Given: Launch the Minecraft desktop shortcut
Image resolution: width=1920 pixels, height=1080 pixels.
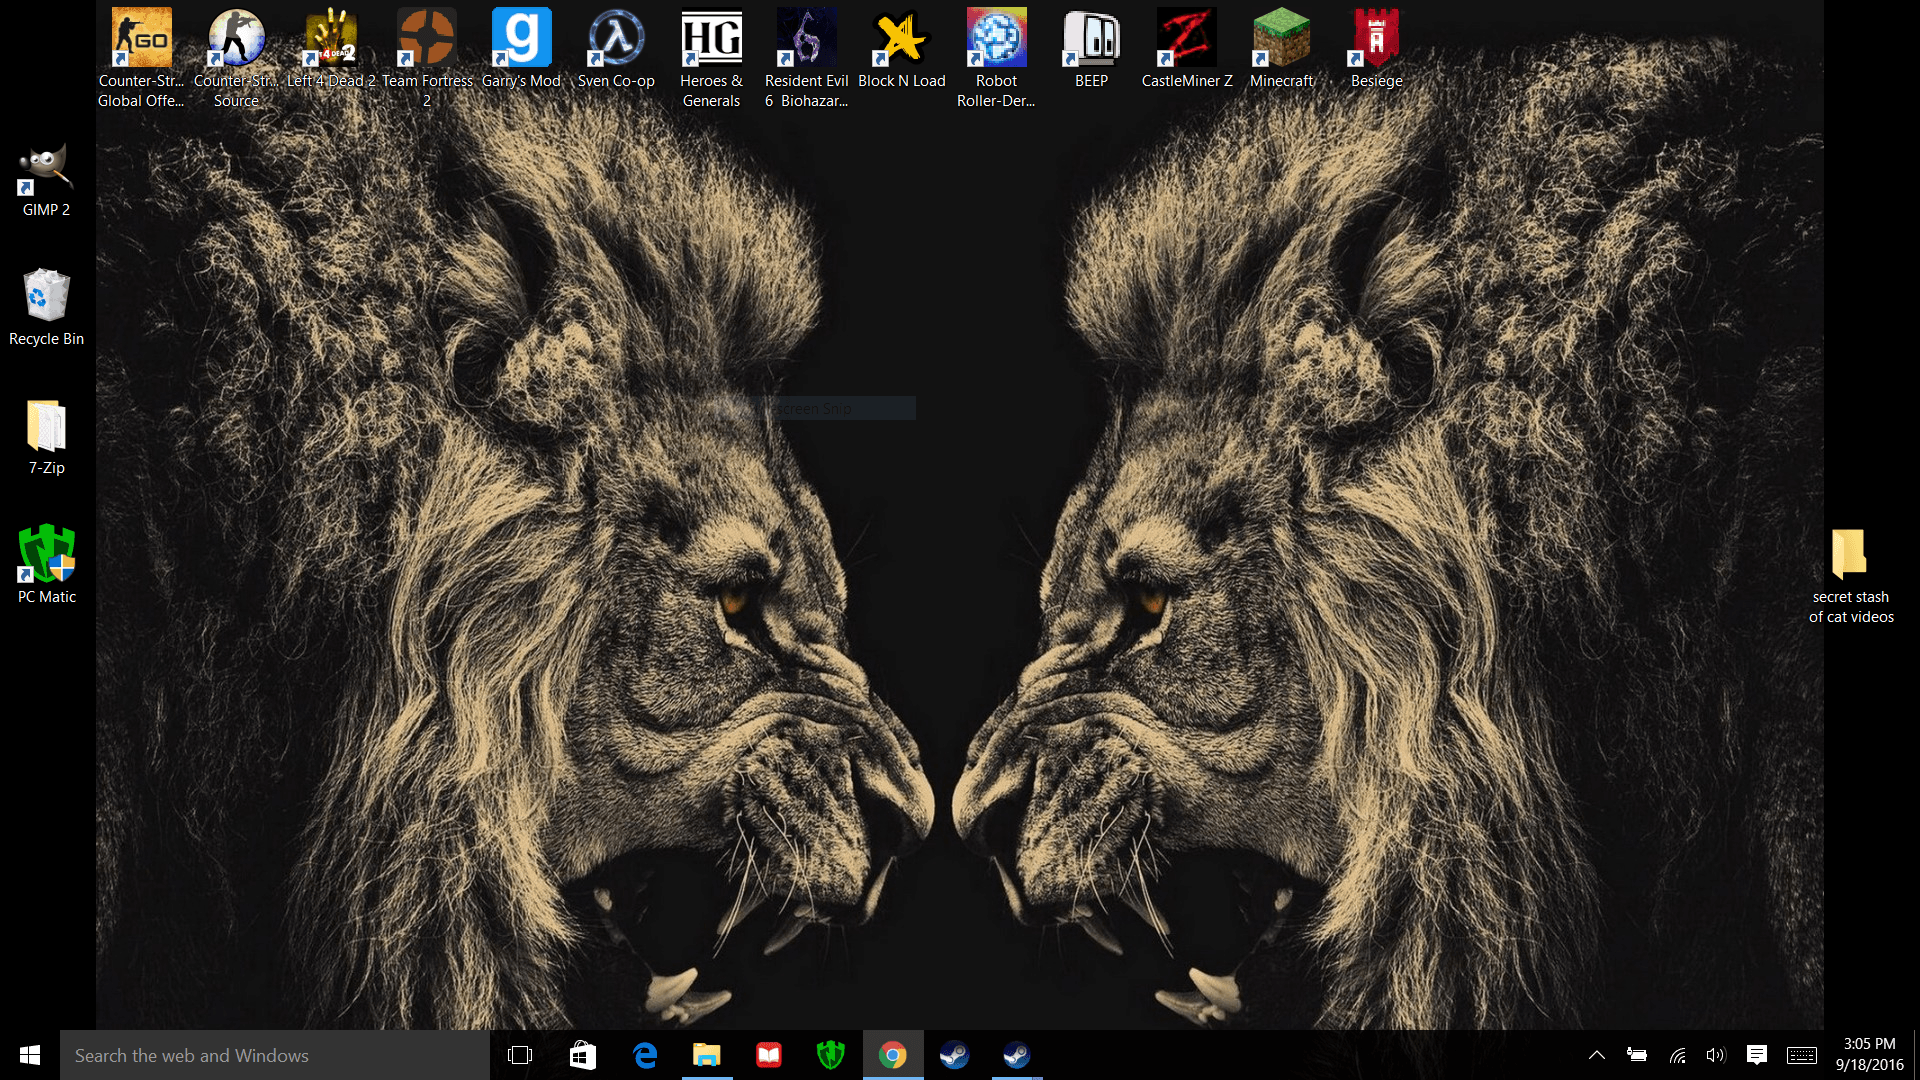Looking at the screenshot, I should pos(1281,36).
